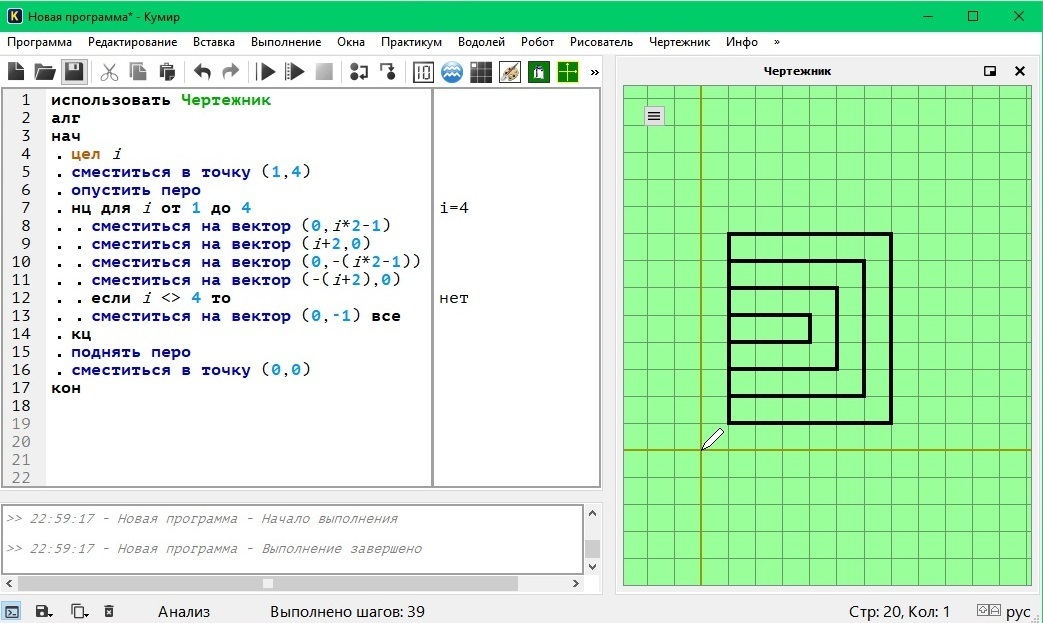
Task: Toggle docking of the Чертежник panel
Action: (x=990, y=71)
